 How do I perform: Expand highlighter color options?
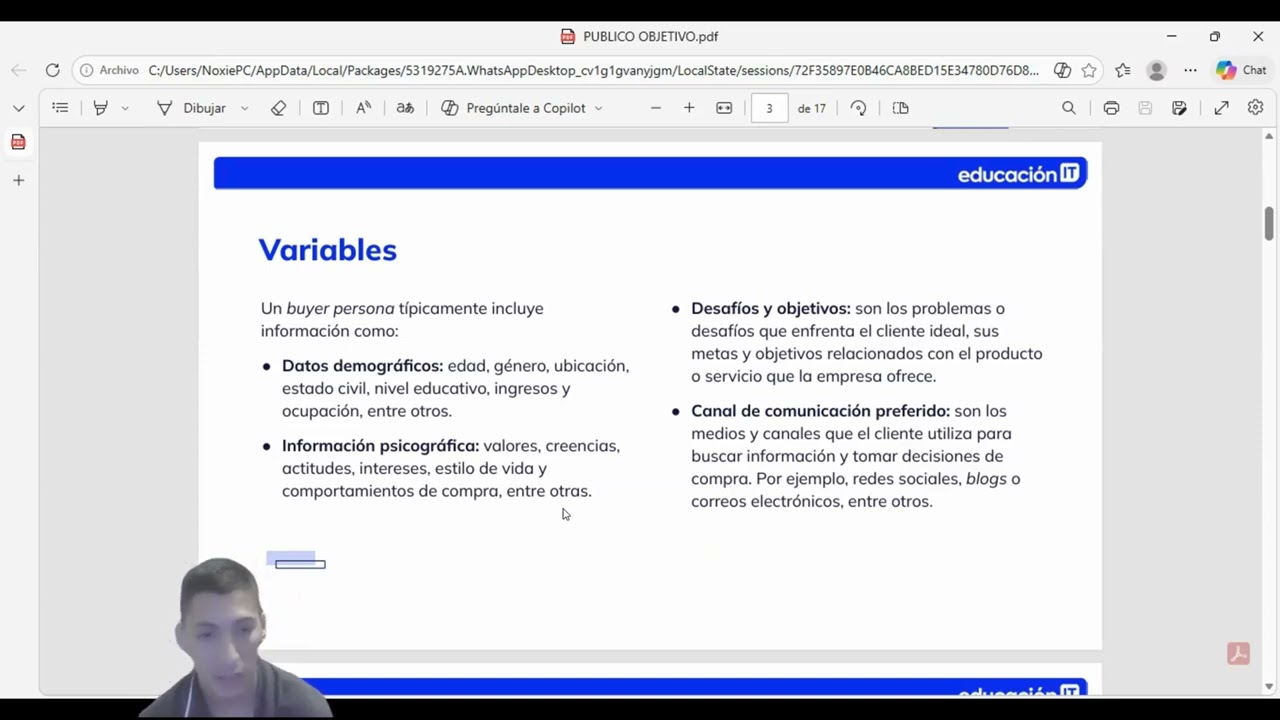(125, 108)
